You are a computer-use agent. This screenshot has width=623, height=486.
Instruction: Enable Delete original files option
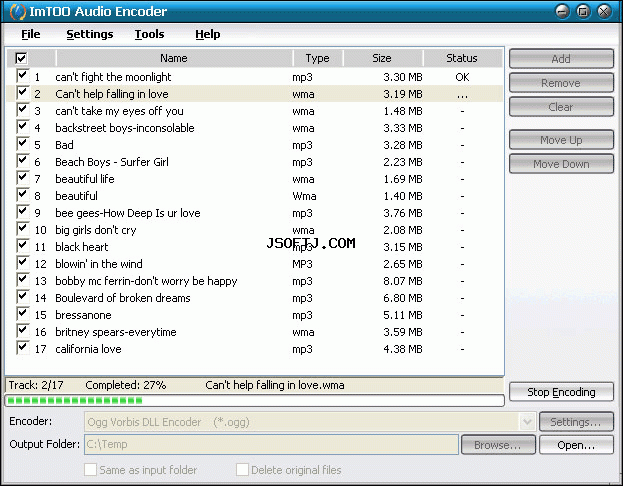(x=242, y=469)
